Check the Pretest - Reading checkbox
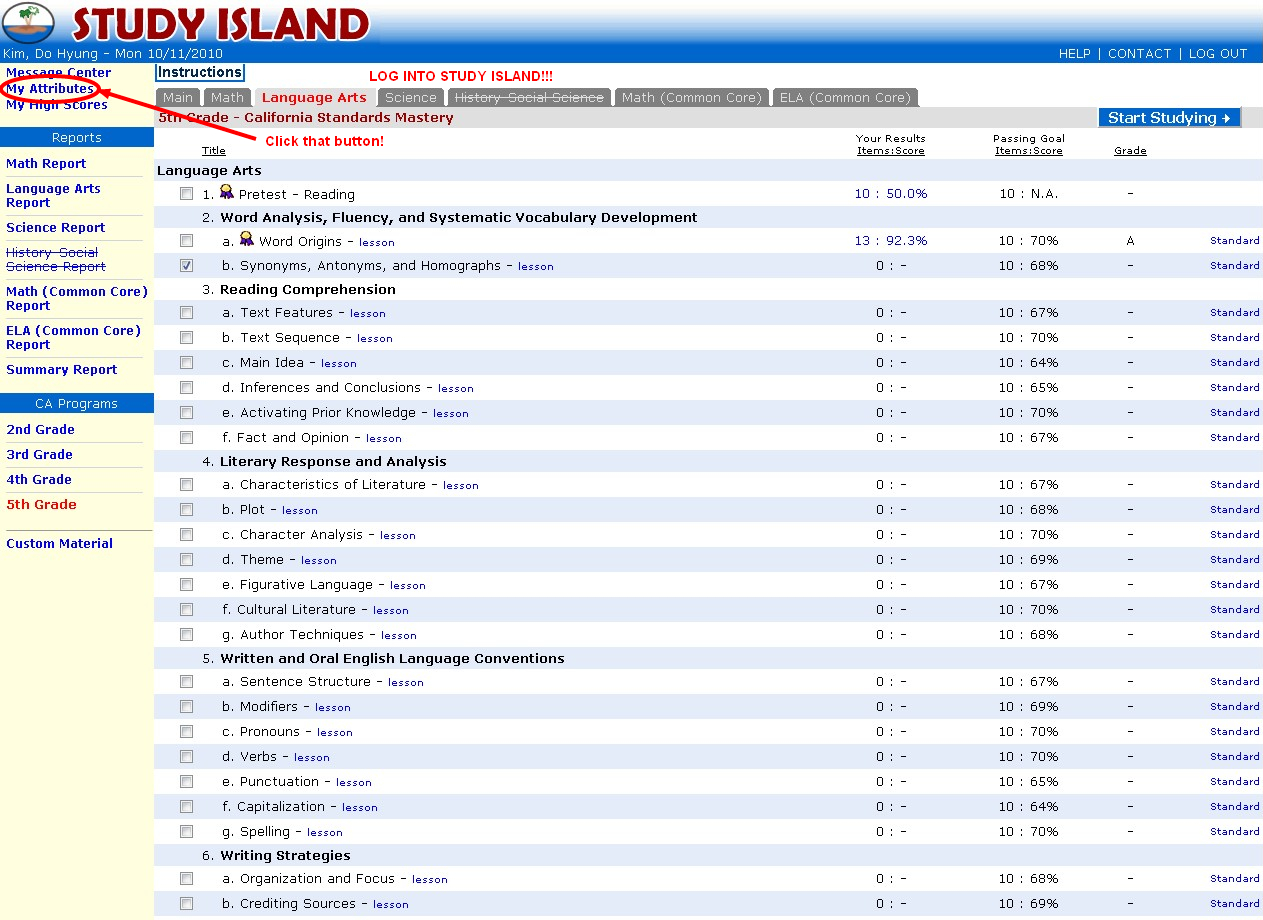 (186, 193)
